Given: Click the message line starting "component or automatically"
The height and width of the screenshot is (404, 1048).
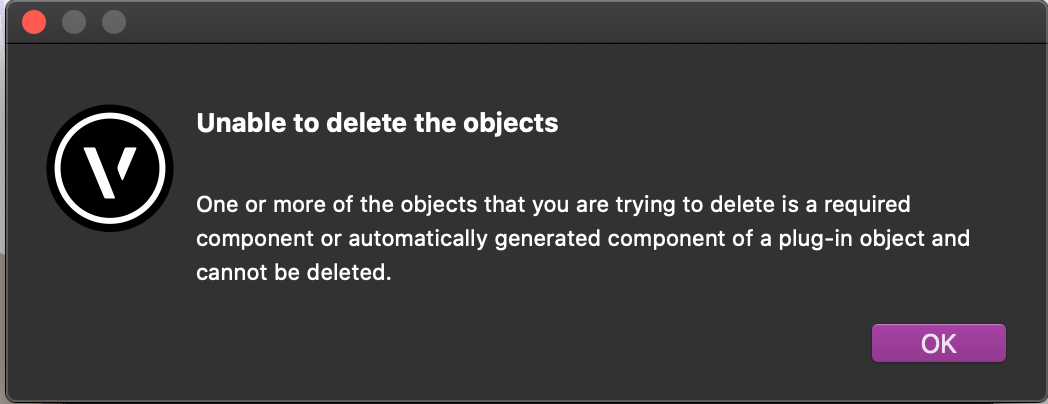Looking at the screenshot, I should (x=583, y=240).
